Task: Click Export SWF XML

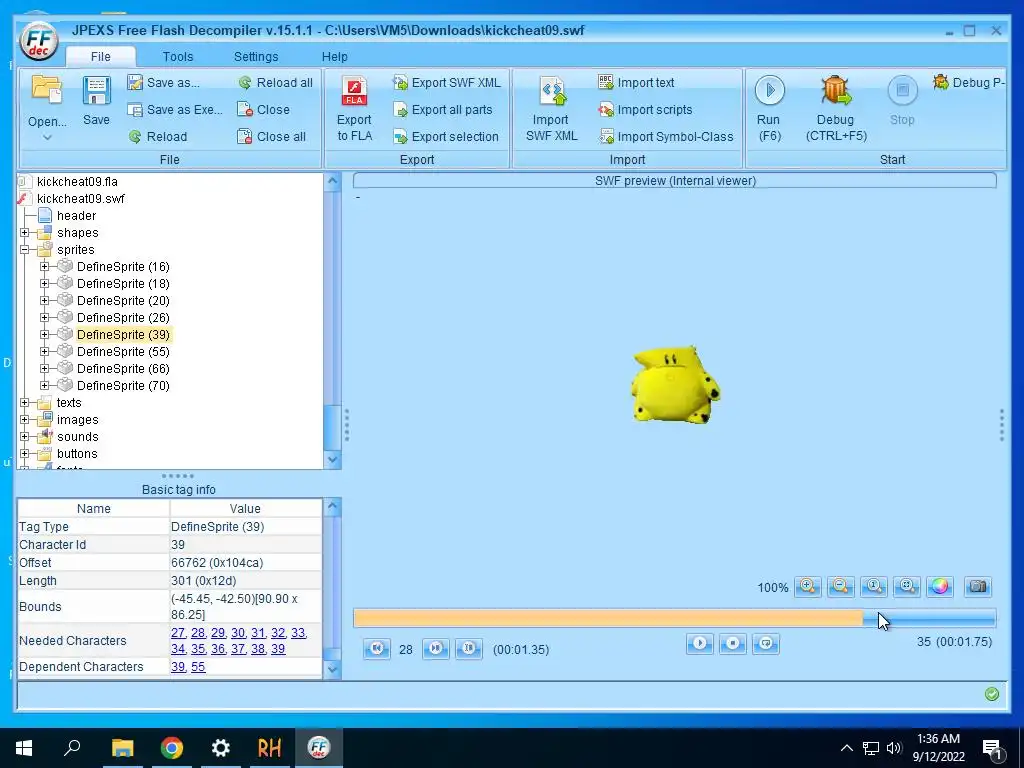Action: click(447, 82)
